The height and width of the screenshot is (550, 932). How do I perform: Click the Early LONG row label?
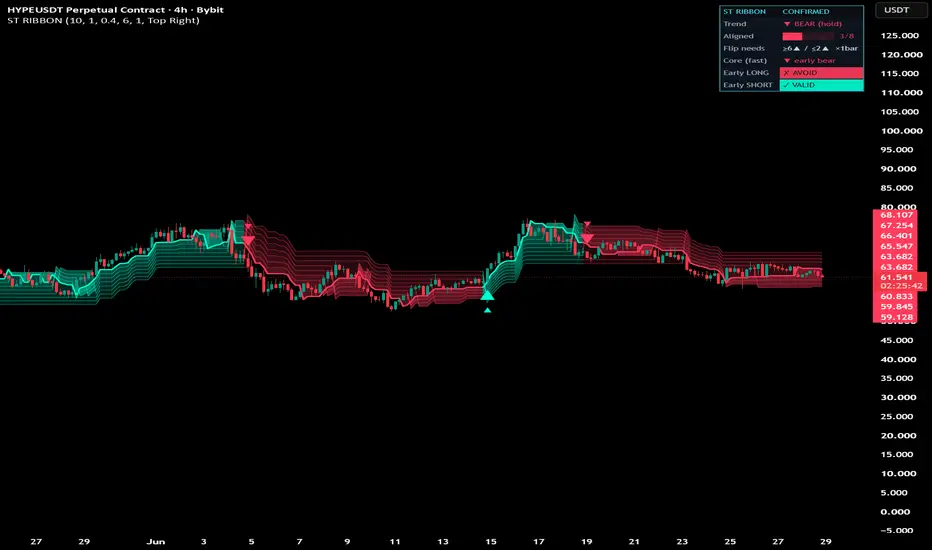(x=746, y=73)
